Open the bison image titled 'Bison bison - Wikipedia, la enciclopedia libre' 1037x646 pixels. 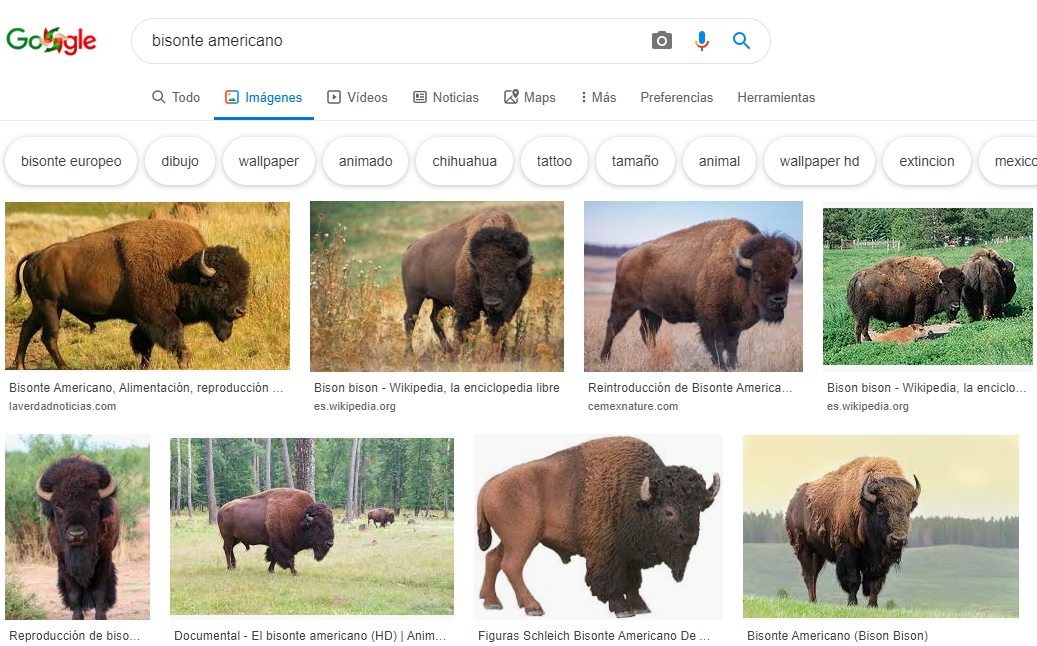click(437, 286)
